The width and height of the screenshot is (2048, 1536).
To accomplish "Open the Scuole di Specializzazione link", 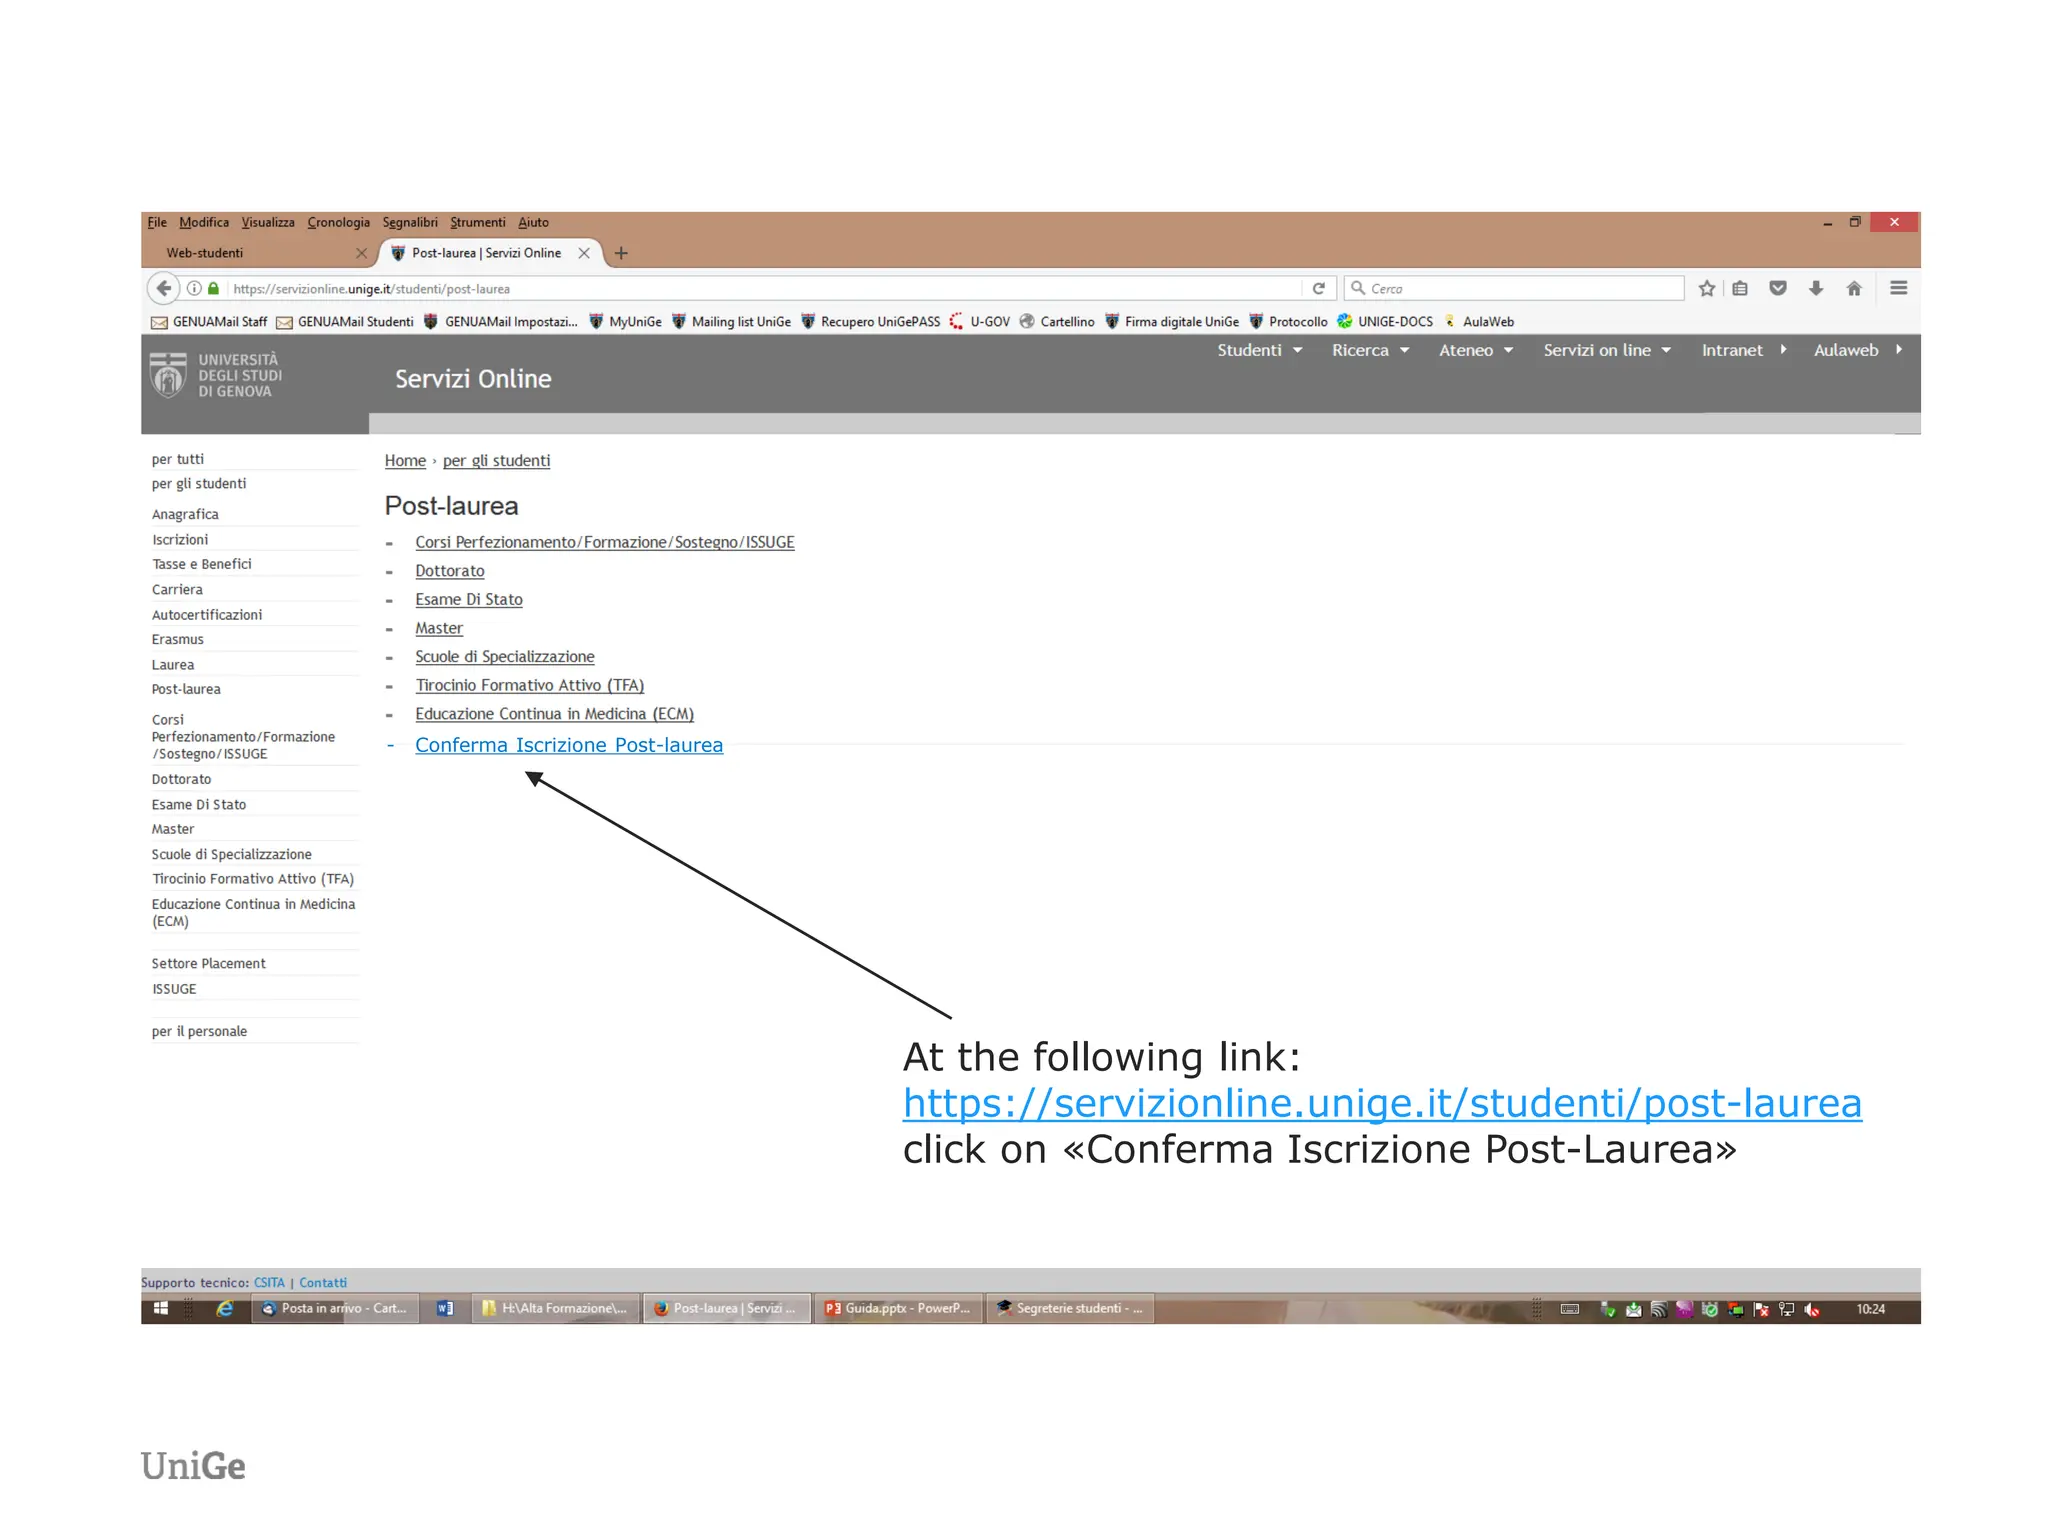I will point(504,657).
